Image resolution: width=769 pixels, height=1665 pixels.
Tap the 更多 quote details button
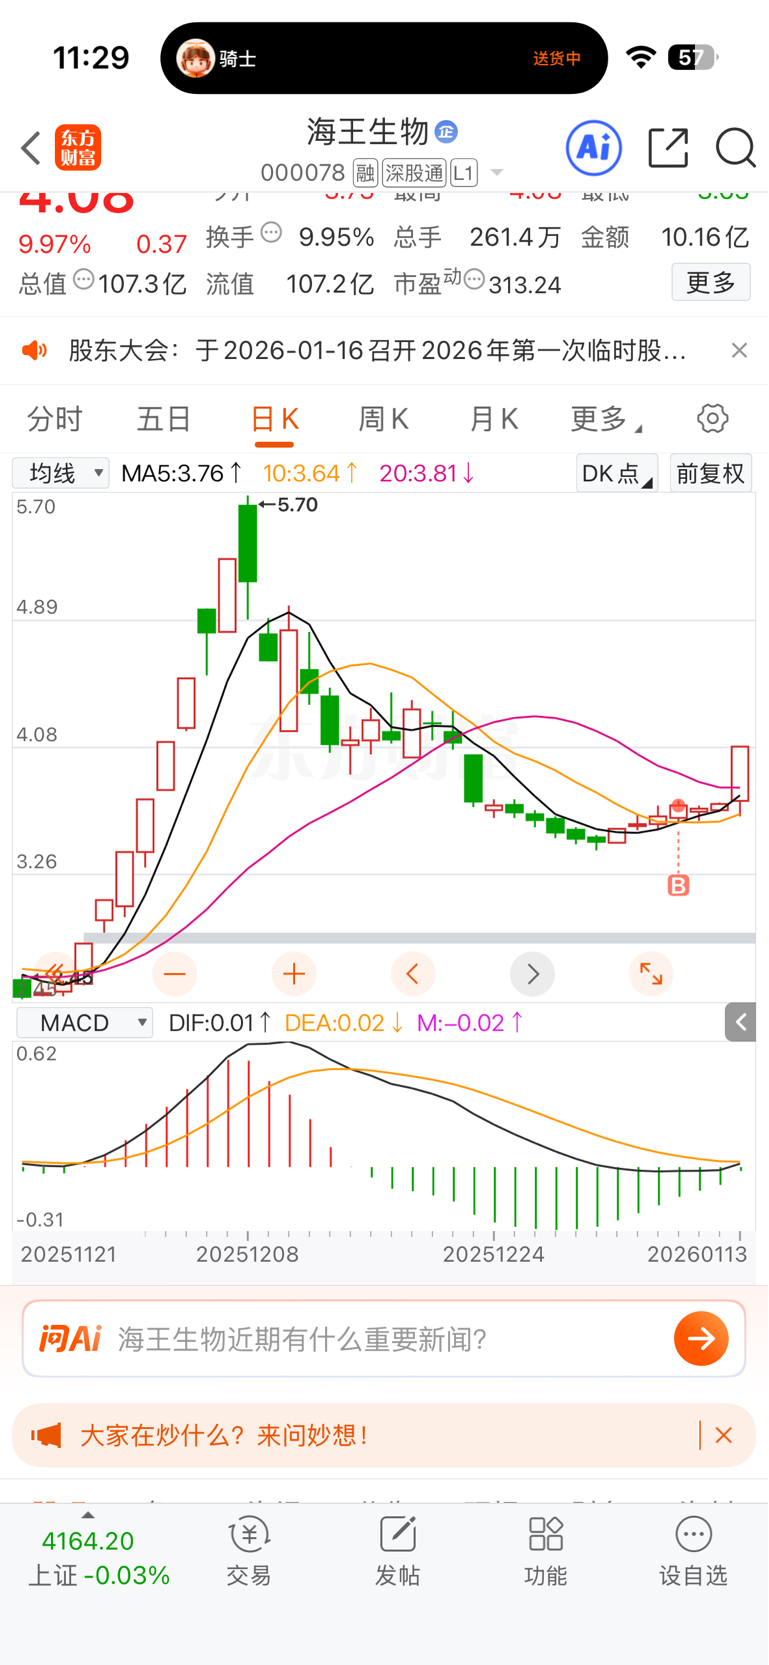[711, 283]
